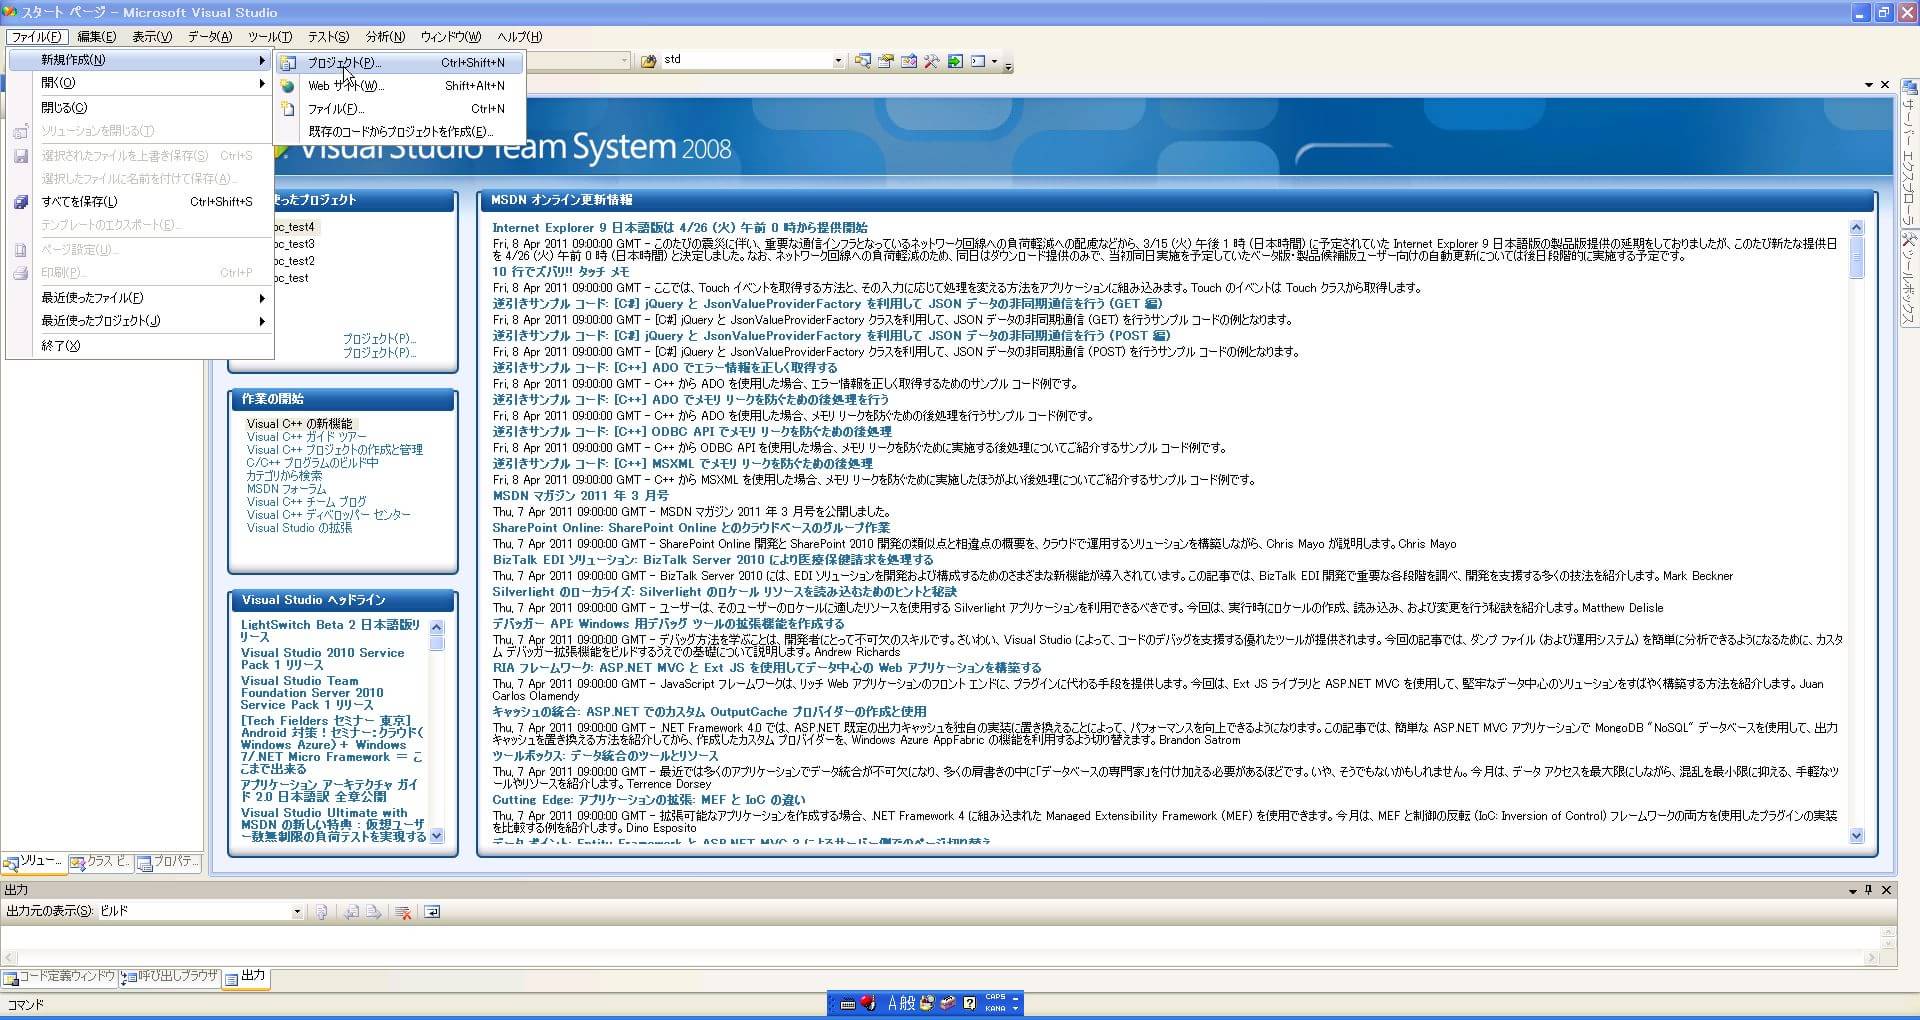
Task: Open the Internet Explorer 9 日本語版 news link
Action: [x=680, y=228]
